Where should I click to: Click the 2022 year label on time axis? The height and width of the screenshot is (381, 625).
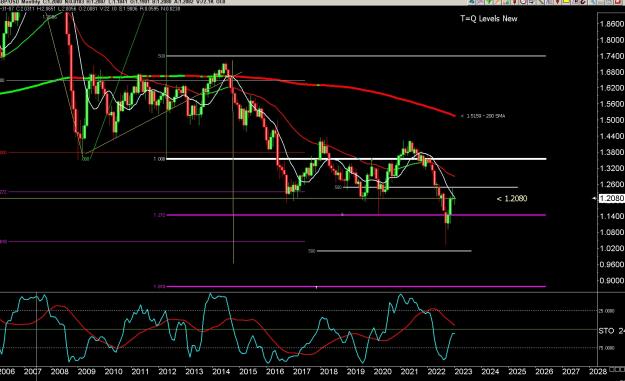(436, 371)
